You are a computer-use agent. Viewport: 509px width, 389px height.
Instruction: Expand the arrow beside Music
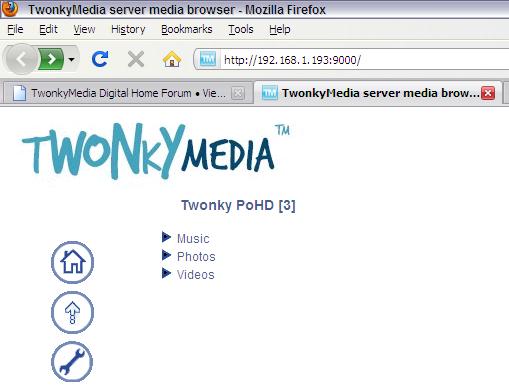pos(166,237)
